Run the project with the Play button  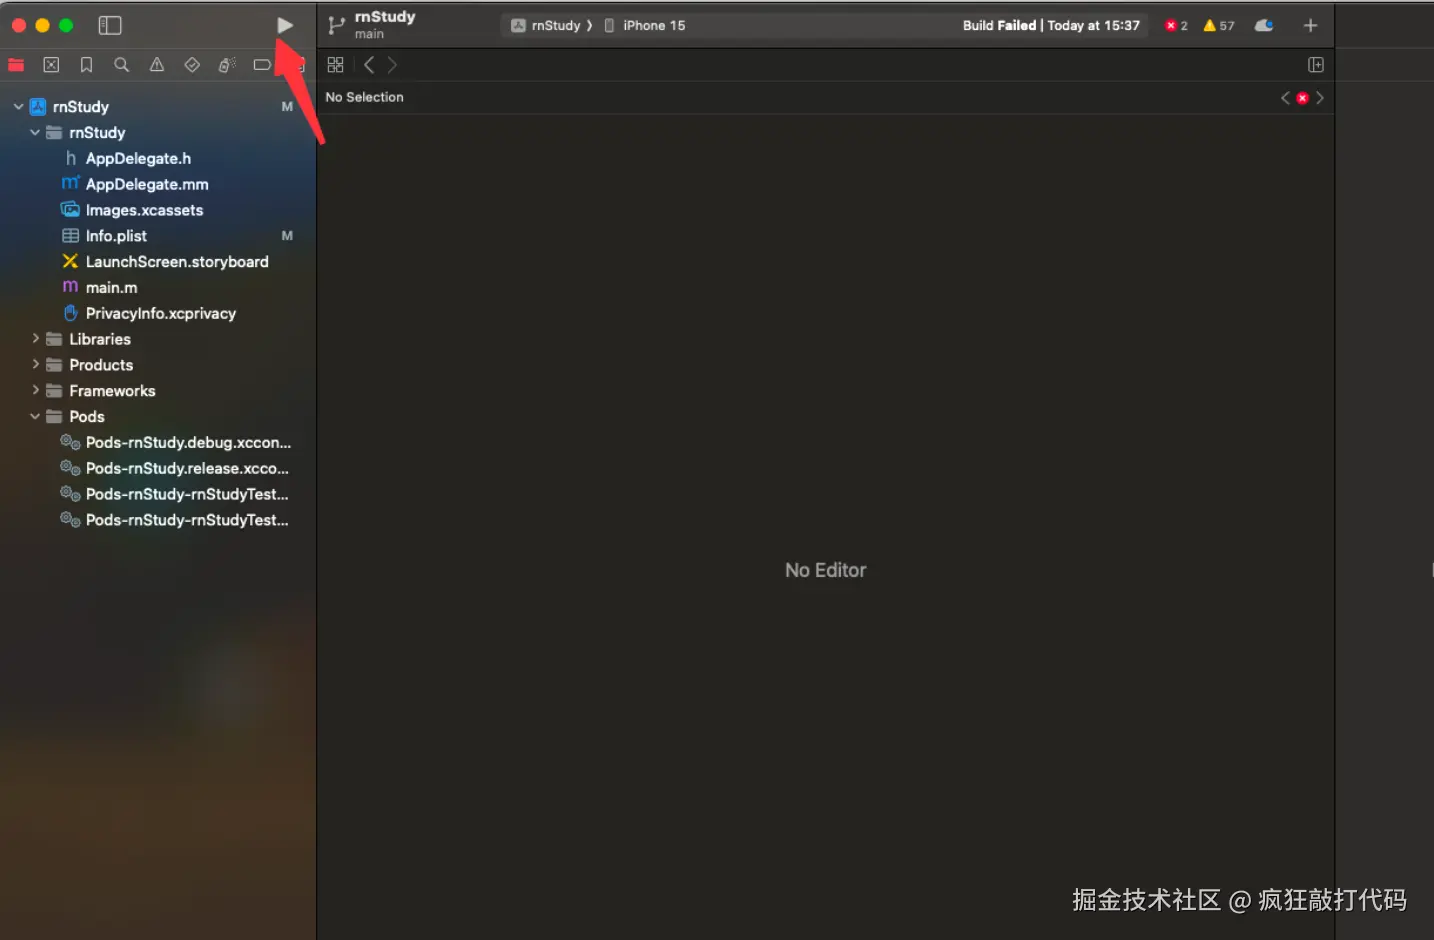[285, 25]
